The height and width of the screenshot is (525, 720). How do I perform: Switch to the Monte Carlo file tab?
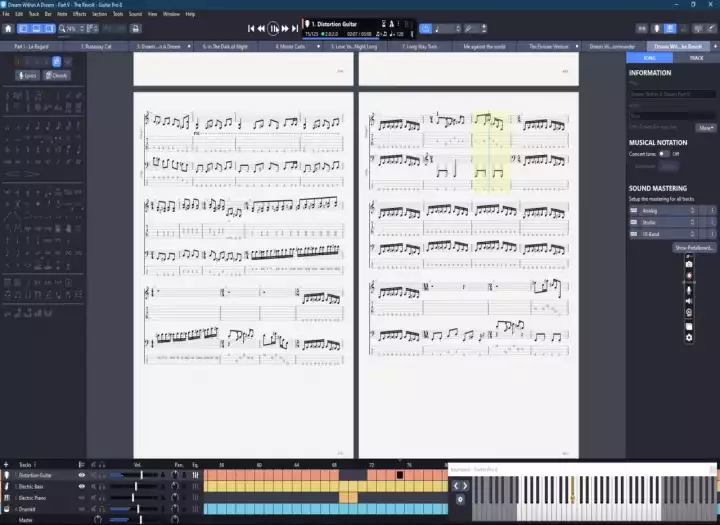tap(290, 46)
